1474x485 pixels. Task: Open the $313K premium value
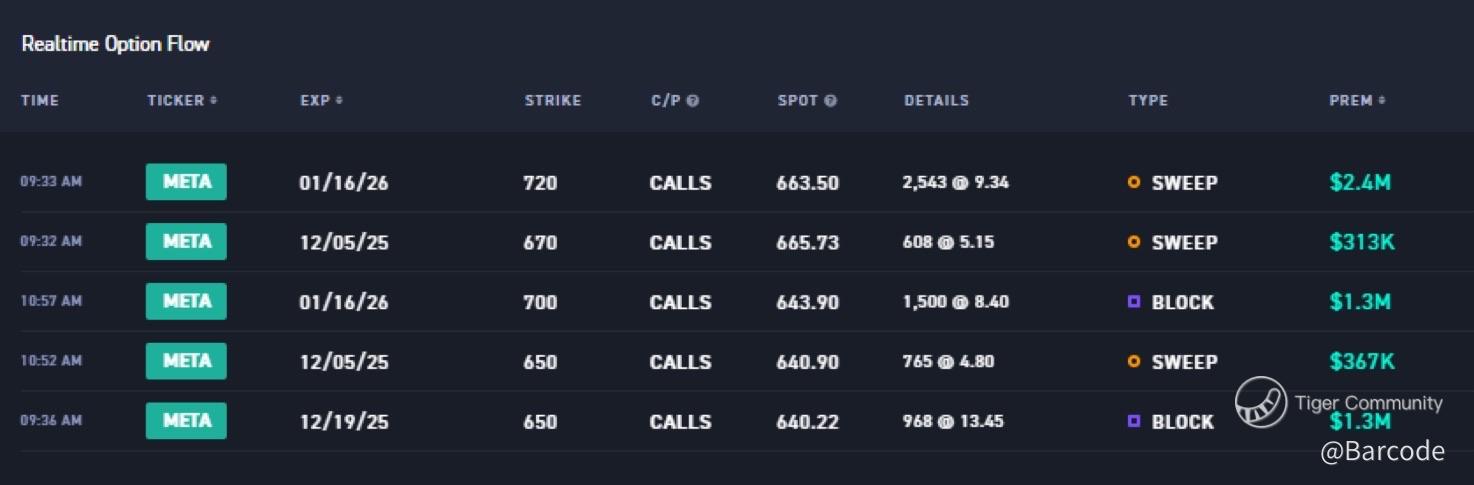pyautogui.click(x=1361, y=242)
